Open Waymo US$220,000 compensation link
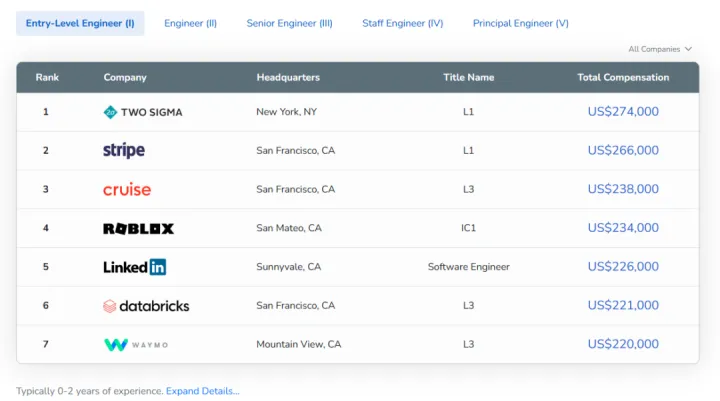 [x=623, y=344]
